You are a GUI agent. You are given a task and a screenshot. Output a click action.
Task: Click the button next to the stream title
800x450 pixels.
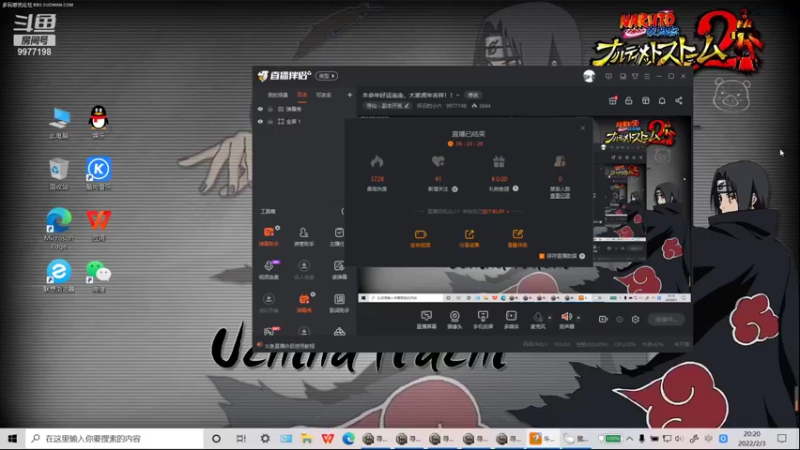point(473,95)
